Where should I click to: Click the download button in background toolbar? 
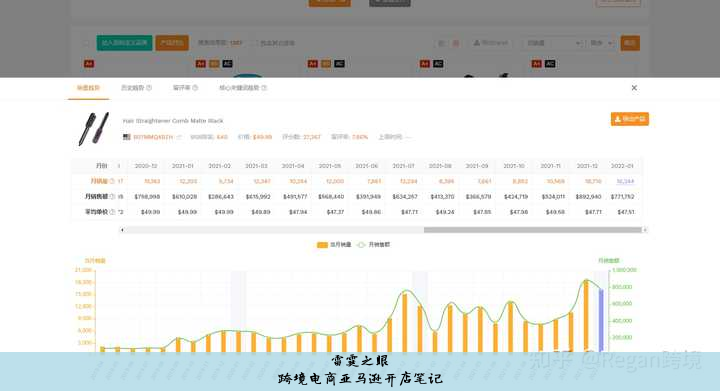point(491,43)
